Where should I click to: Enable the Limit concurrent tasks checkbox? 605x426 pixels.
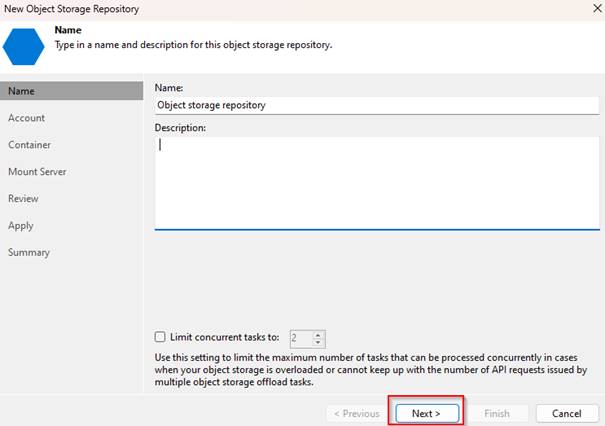click(x=160, y=337)
